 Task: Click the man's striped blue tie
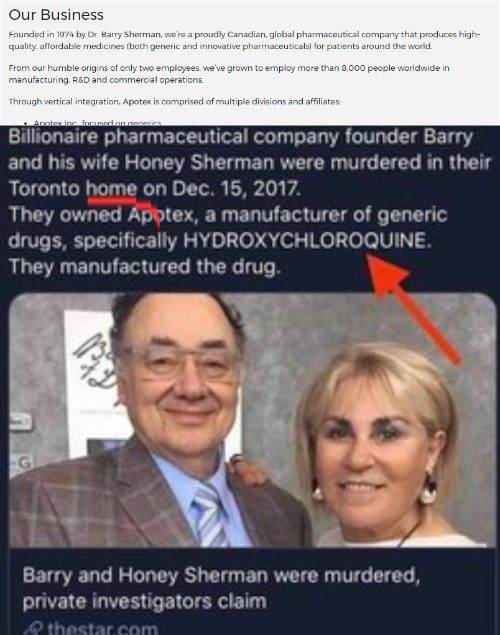(211, 514)
